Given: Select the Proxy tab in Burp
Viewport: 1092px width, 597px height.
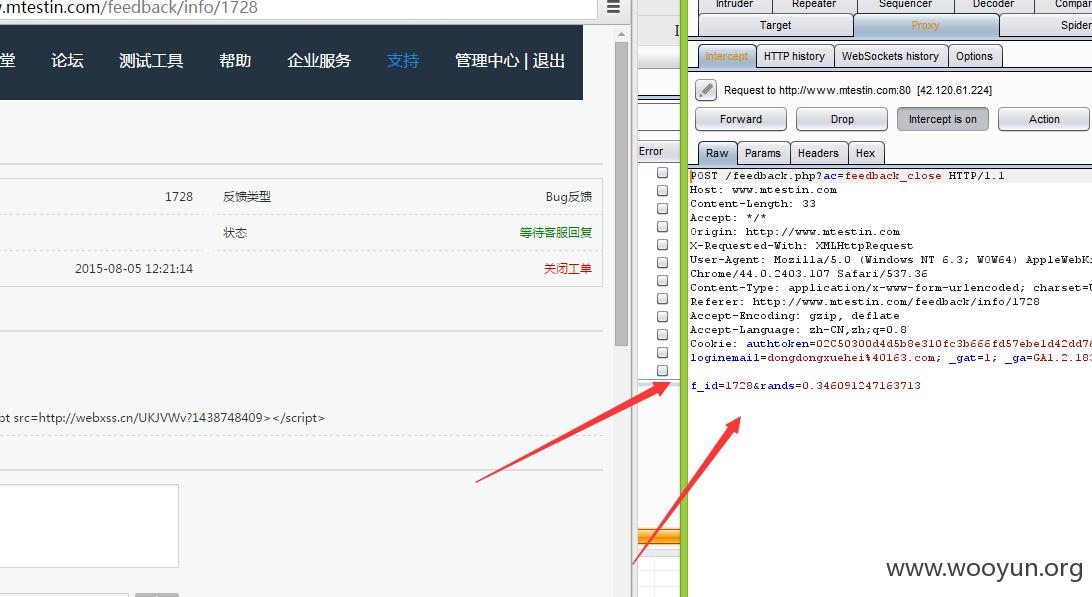Looking at the screenshot, I should [x=926, y=25].
